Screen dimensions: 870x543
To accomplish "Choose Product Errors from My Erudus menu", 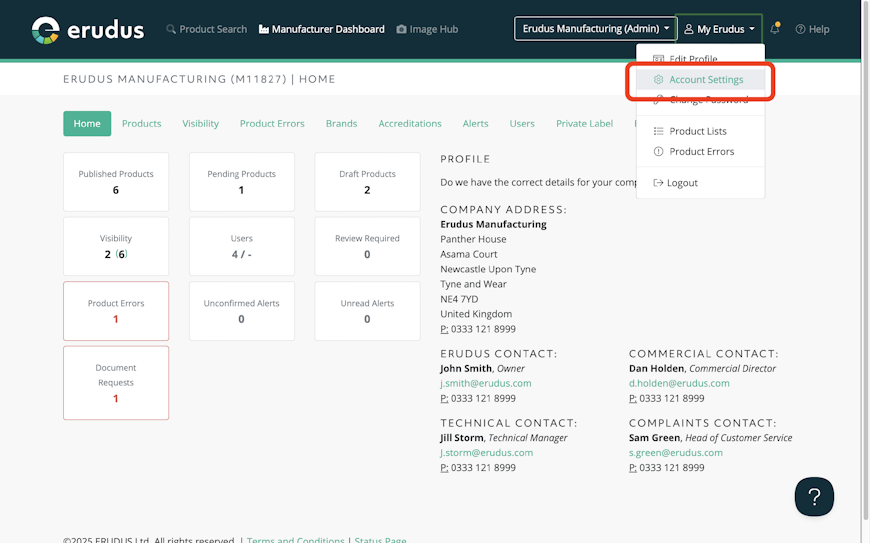I will (700, 151).
